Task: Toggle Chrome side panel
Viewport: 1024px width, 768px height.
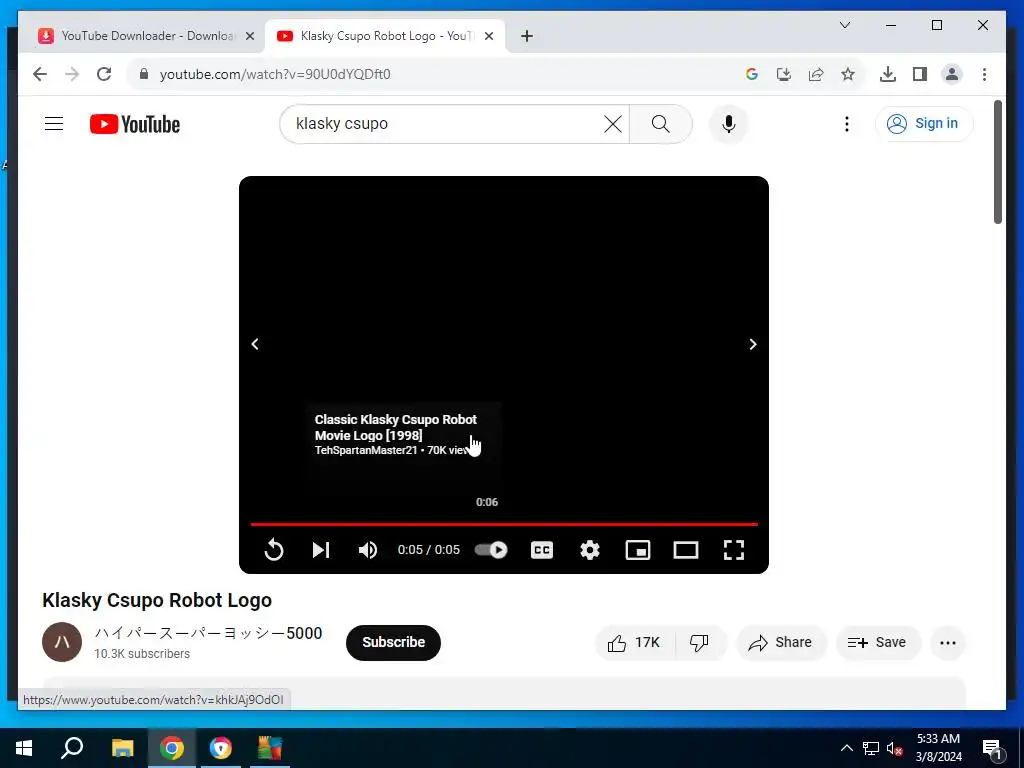Action: 920,74
